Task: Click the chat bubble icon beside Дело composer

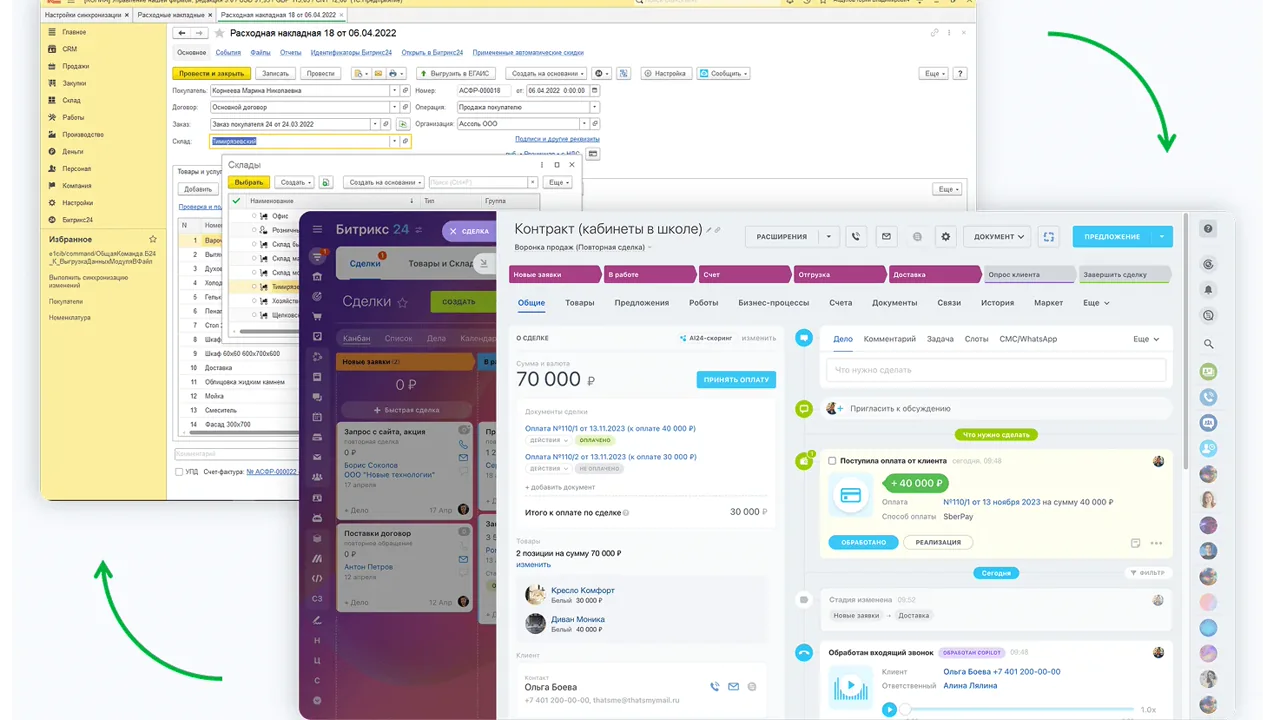Action: point(803,339)
